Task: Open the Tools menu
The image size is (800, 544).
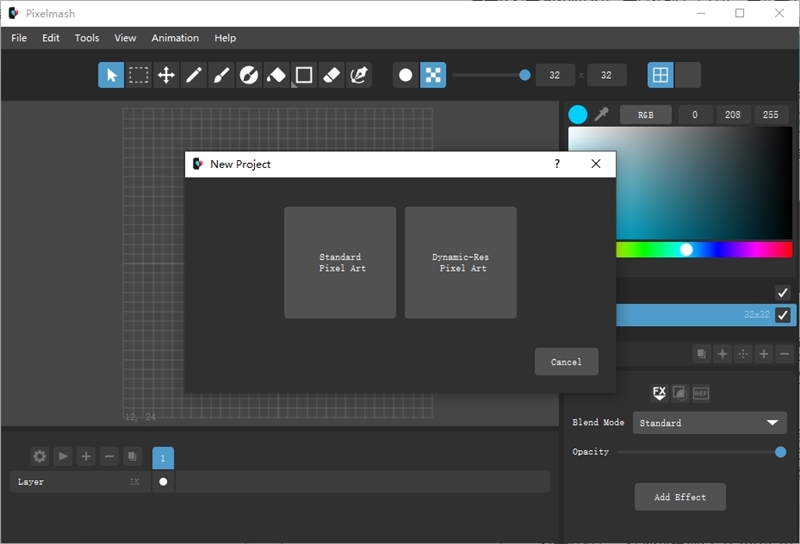Action: coord(87,38)
